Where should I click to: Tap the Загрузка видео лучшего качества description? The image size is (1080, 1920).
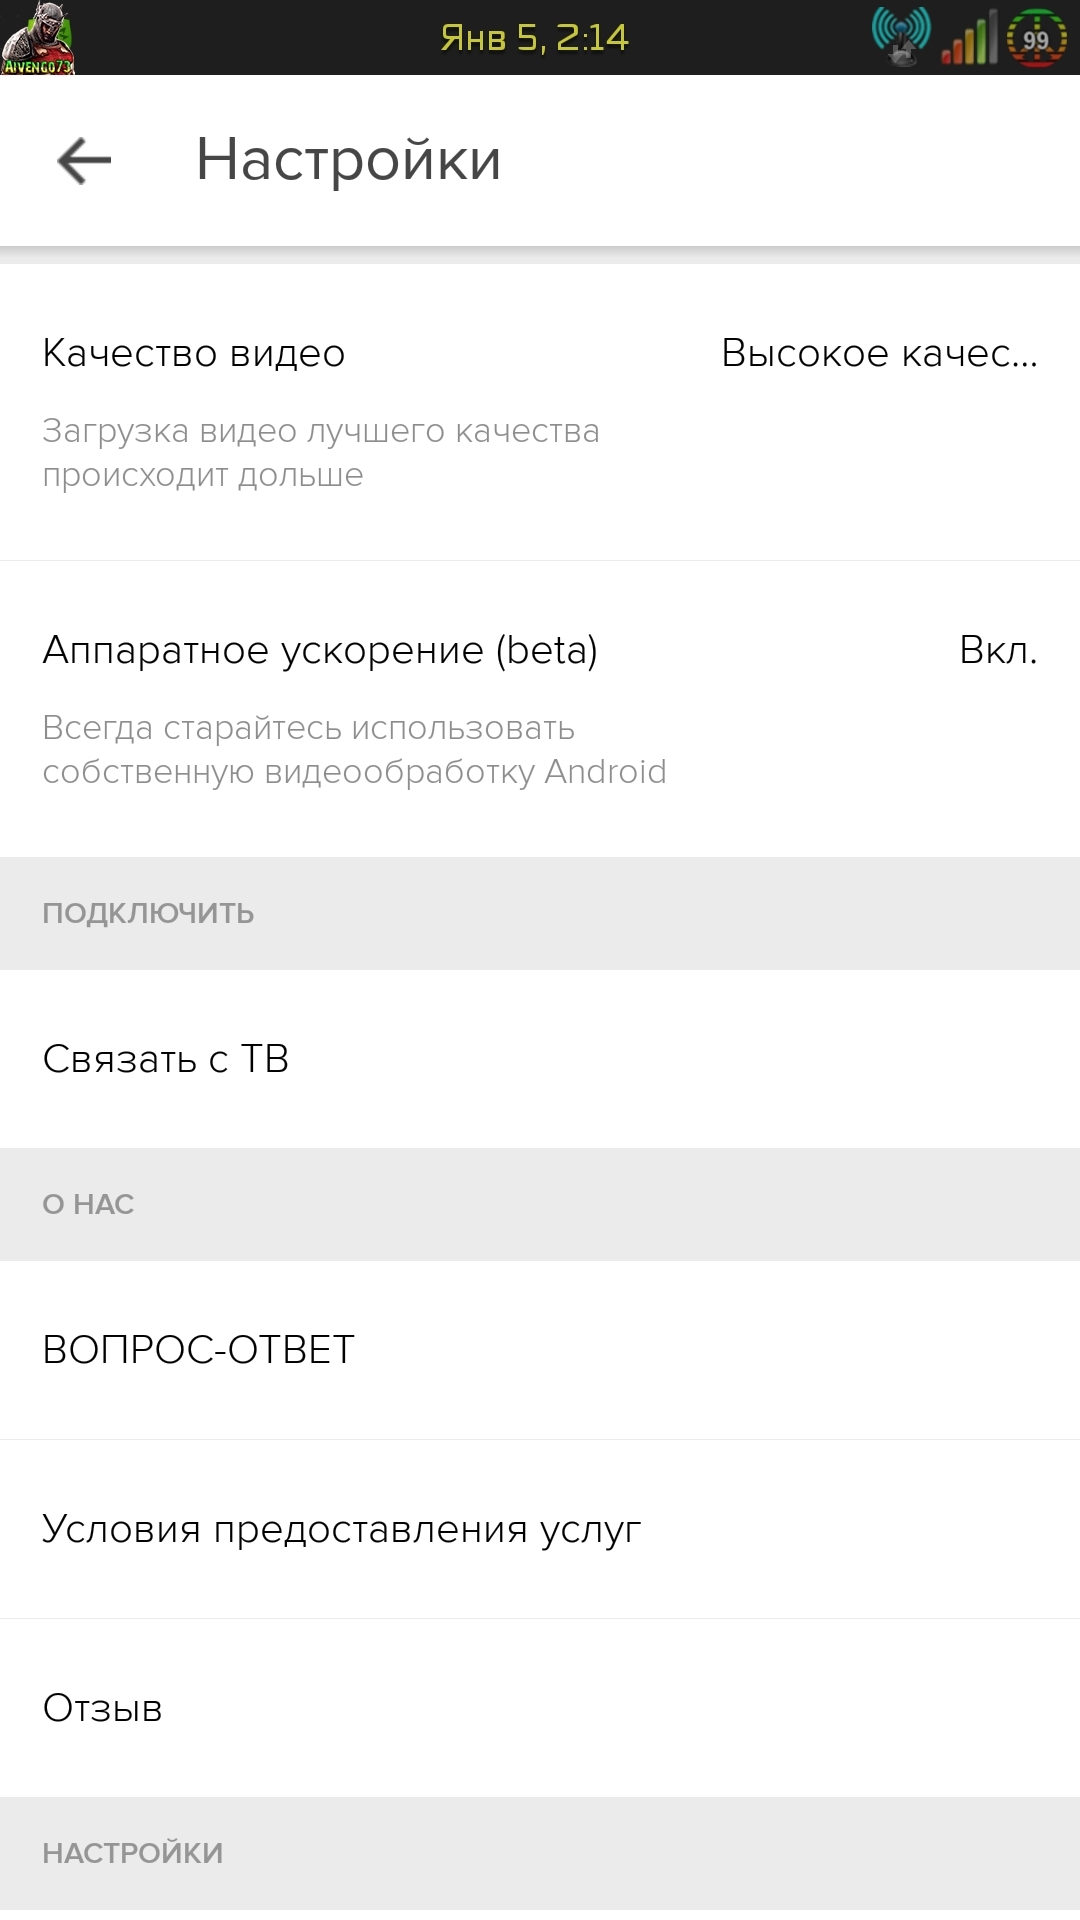(x=320, y=452)
